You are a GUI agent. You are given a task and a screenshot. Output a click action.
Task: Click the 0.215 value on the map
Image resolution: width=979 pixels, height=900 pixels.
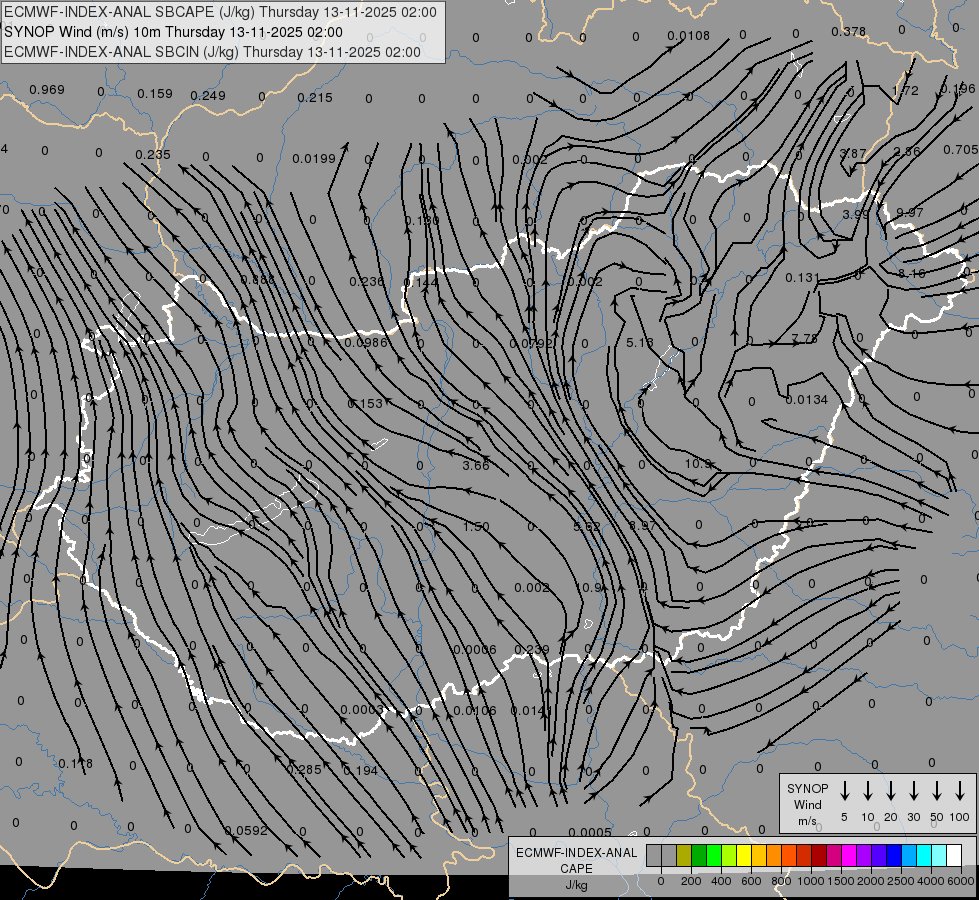click(x=315, y=97)
